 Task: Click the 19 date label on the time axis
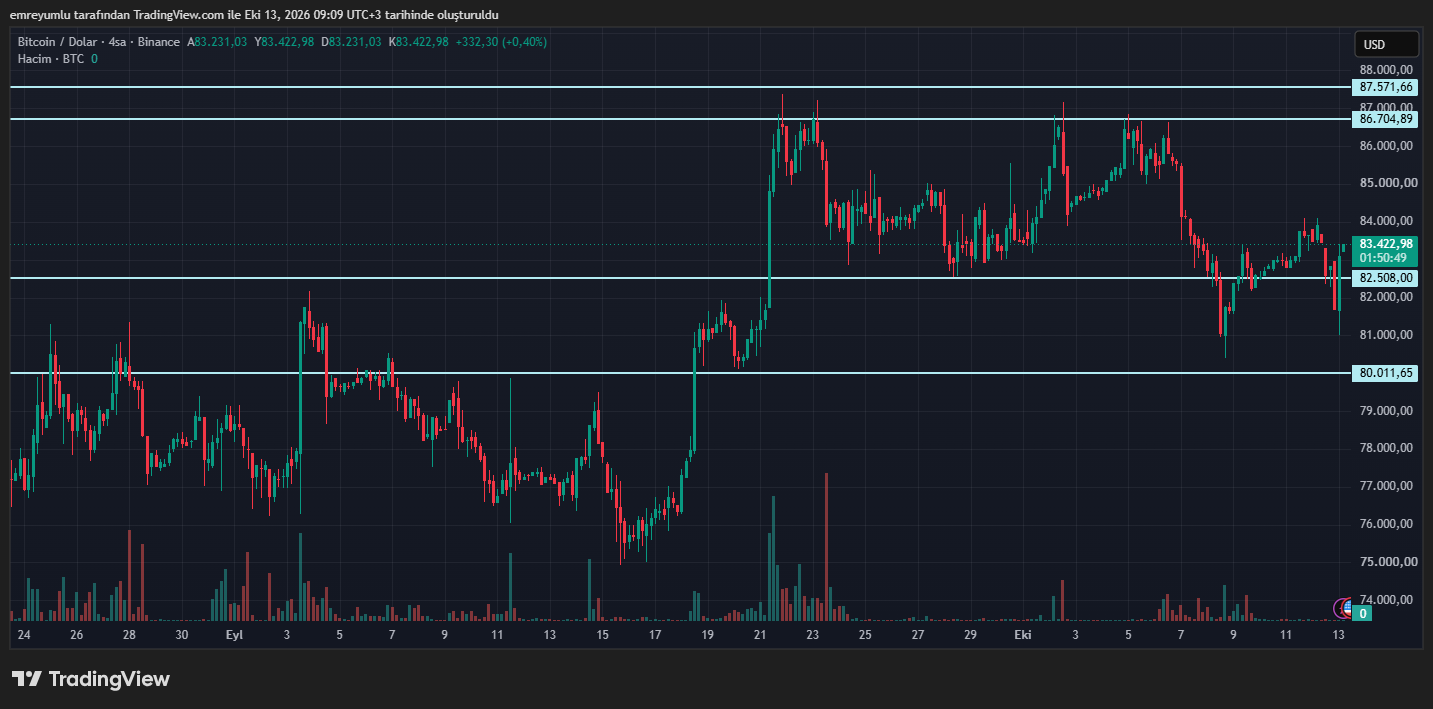click(707, 635)
